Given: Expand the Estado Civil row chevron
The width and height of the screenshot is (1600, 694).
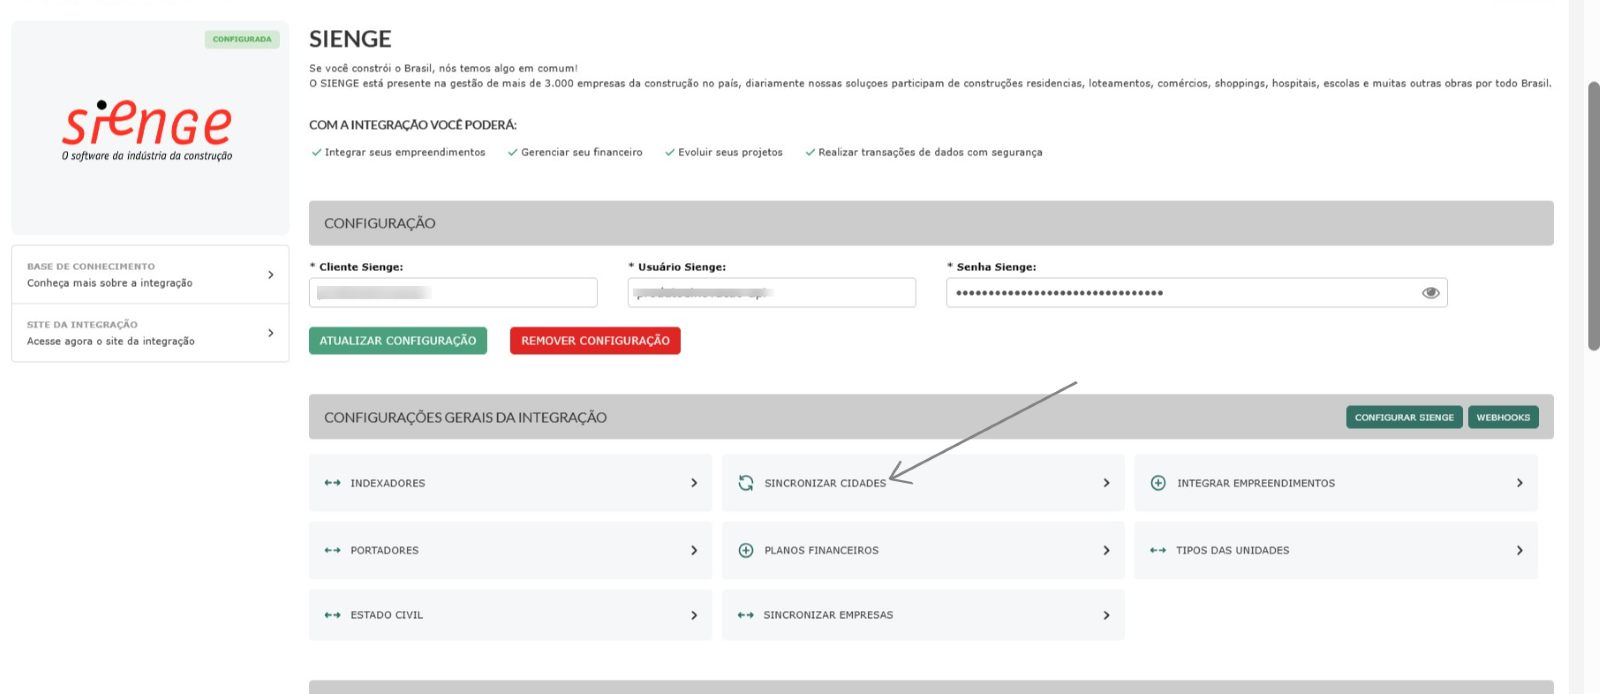Looking at the screenshot, I should tap(694, 615).
